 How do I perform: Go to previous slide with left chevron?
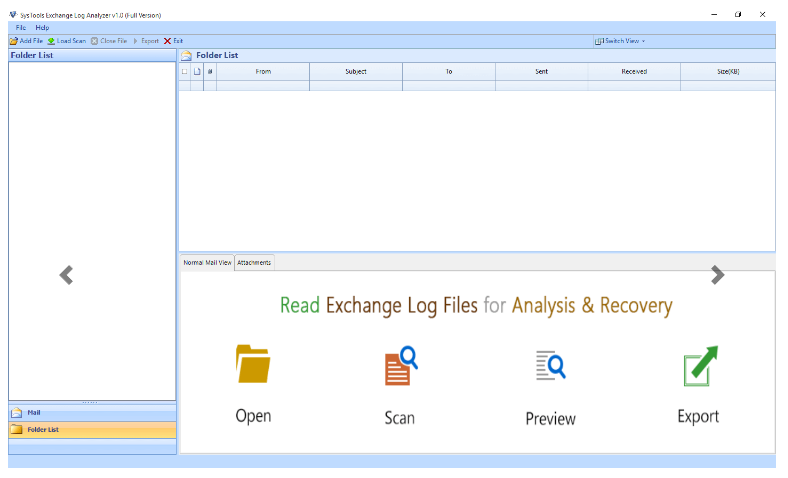click(66, 275)
